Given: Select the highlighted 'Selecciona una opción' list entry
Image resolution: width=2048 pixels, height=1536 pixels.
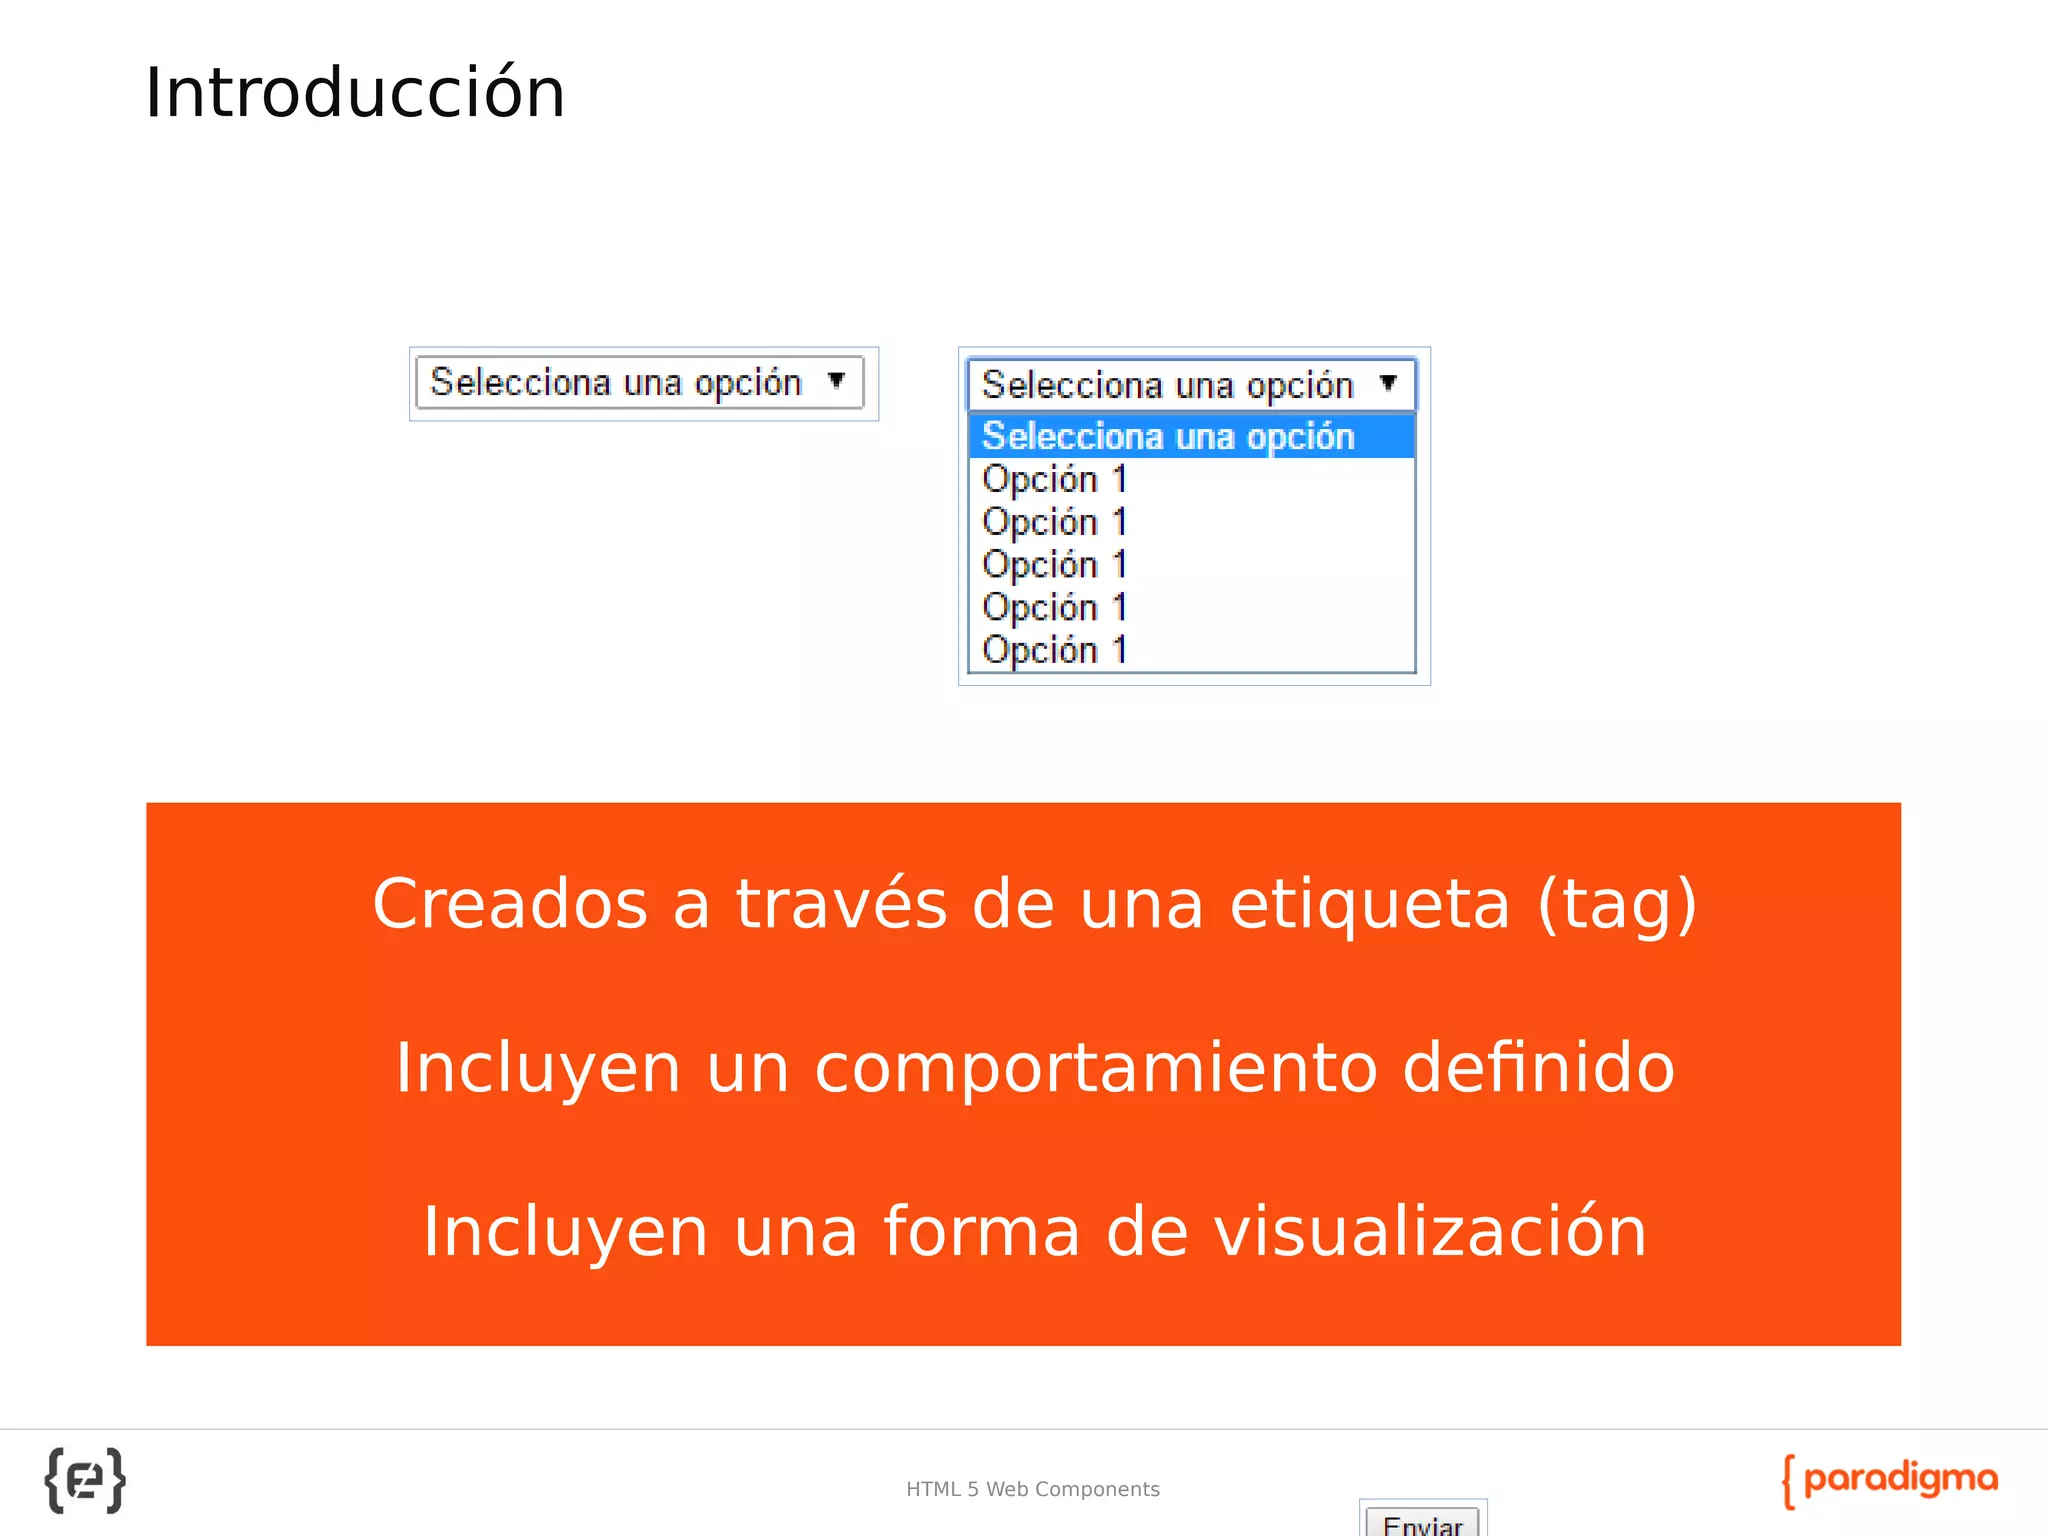Looking at the screenshot, I should click(1192, 437).
